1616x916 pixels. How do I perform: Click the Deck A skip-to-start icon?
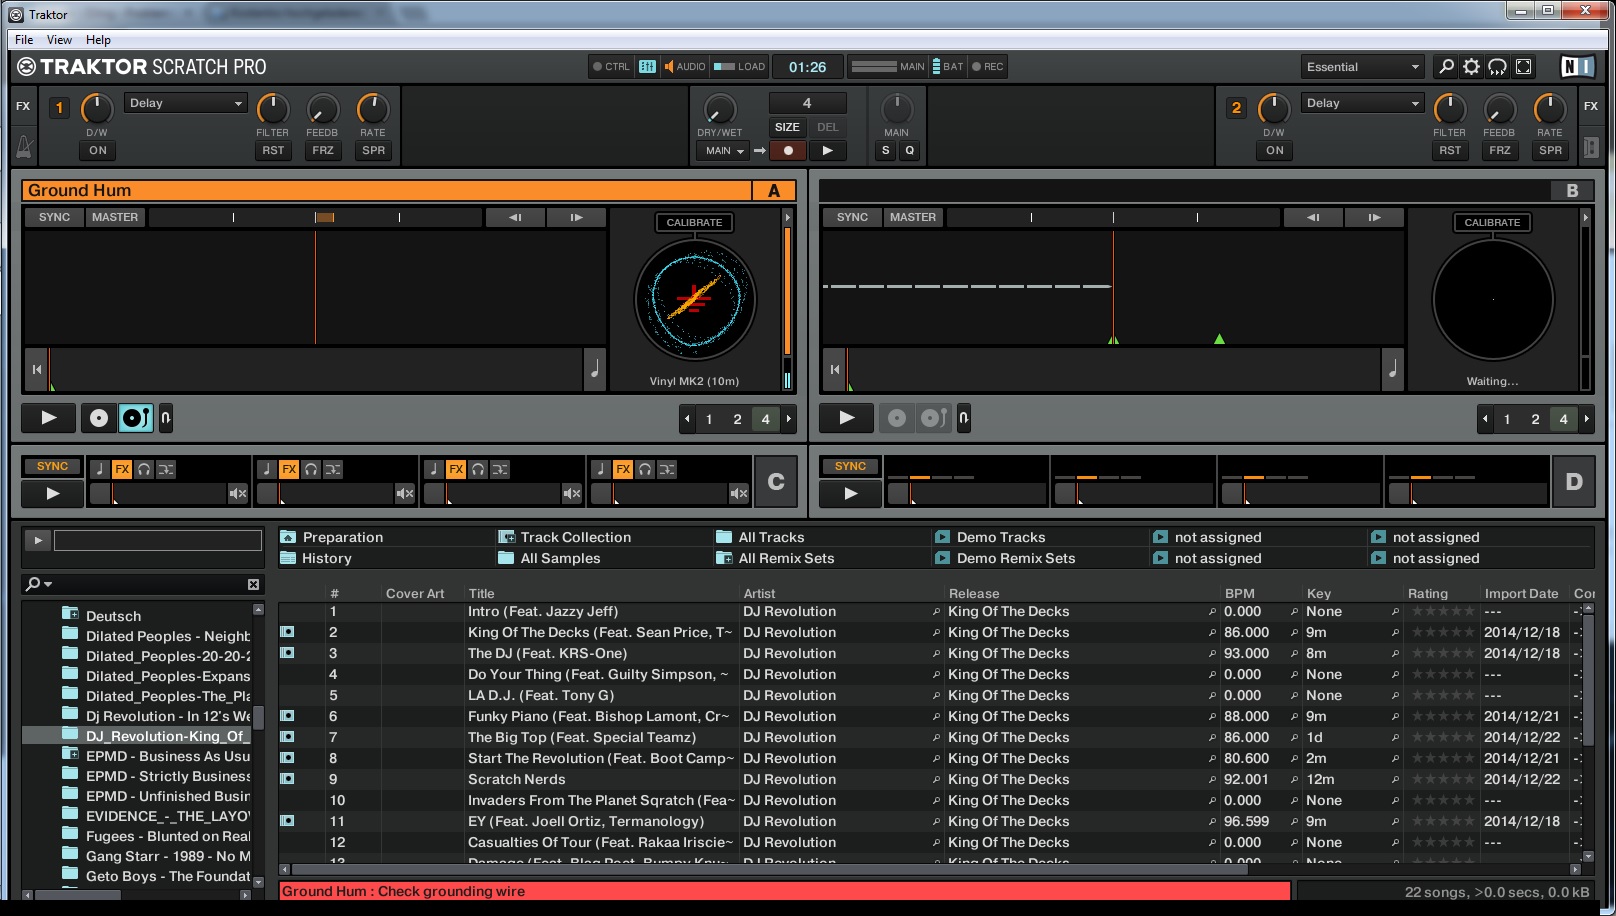pyautogui.click(x=37, y=369)
